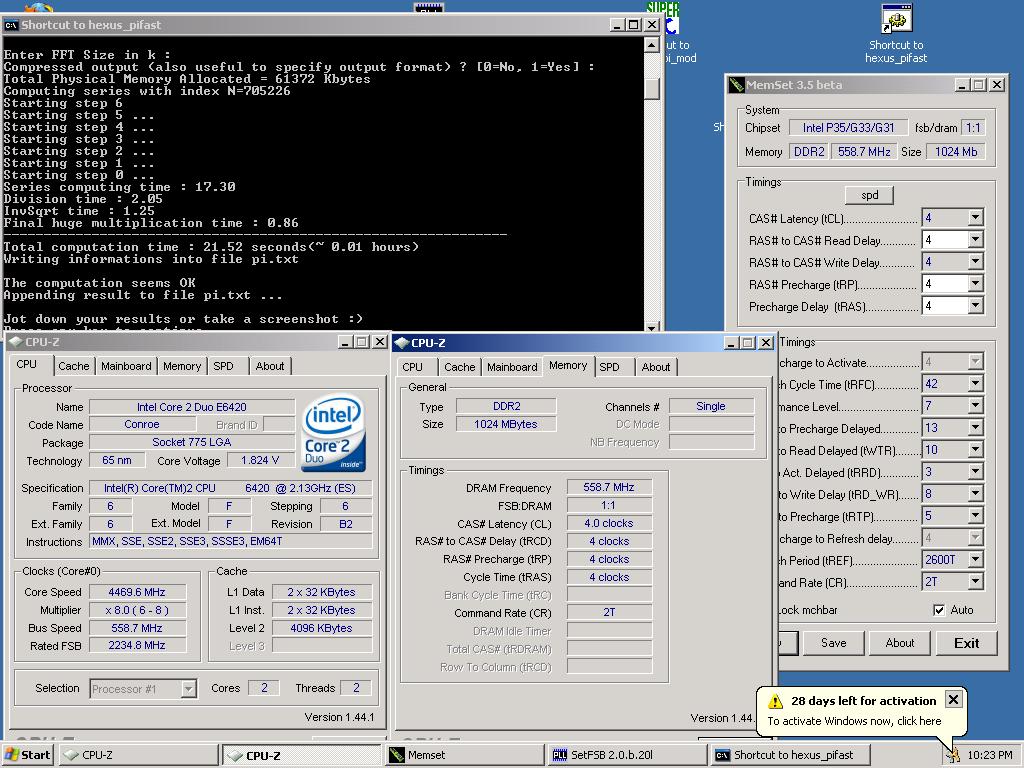1024x768 pixels.
Task: Open Cache tab in left CPU-Z
Action: [74, 366]
